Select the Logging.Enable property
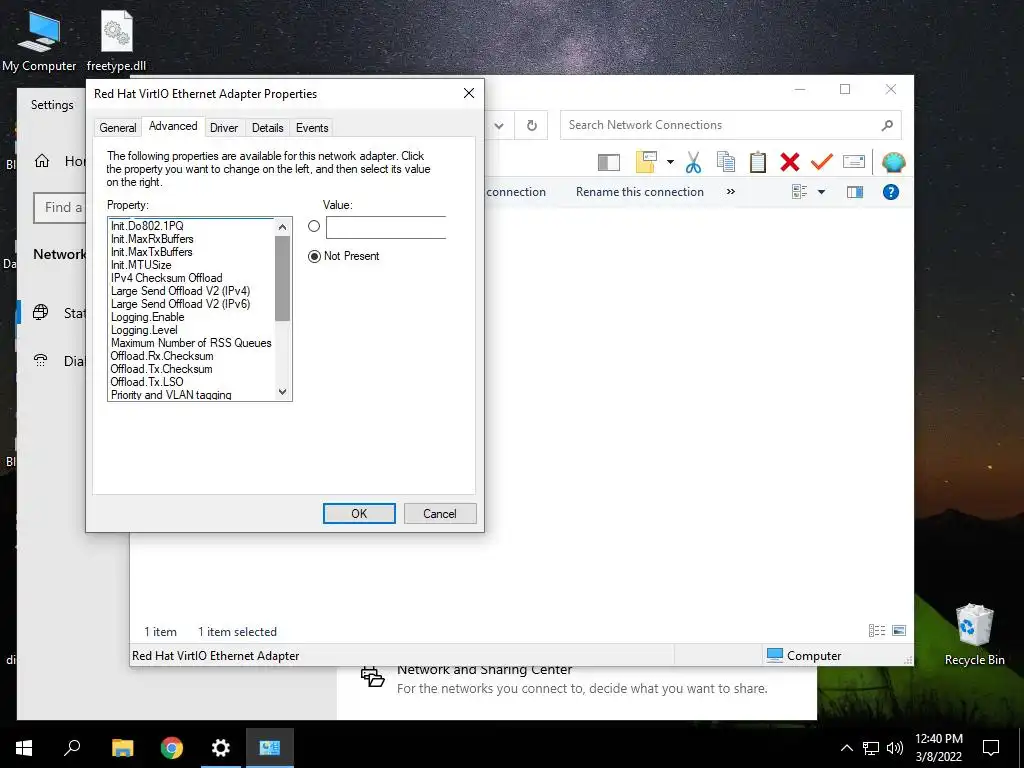Screen dimensions: 1024x768 click(148, 317)
